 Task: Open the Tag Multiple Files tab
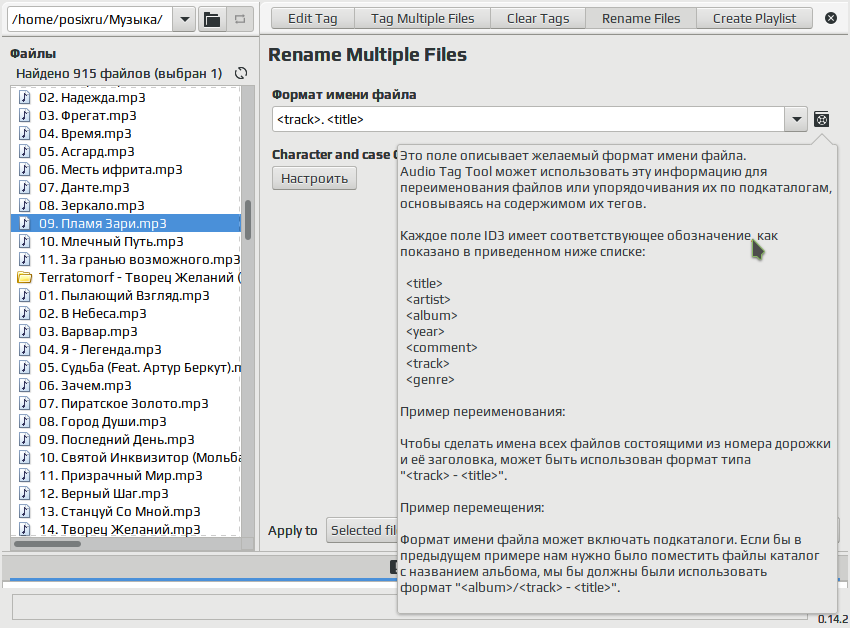(x=422, y=18)
